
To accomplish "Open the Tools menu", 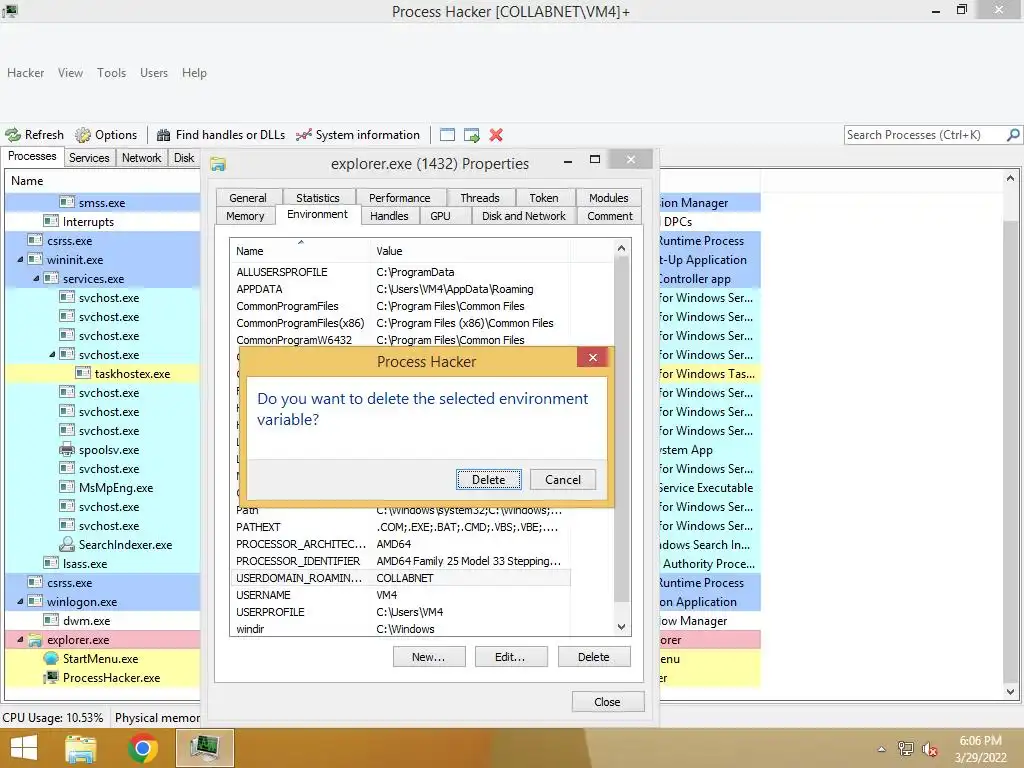I will pyautogui.click(x=111, y=73).
